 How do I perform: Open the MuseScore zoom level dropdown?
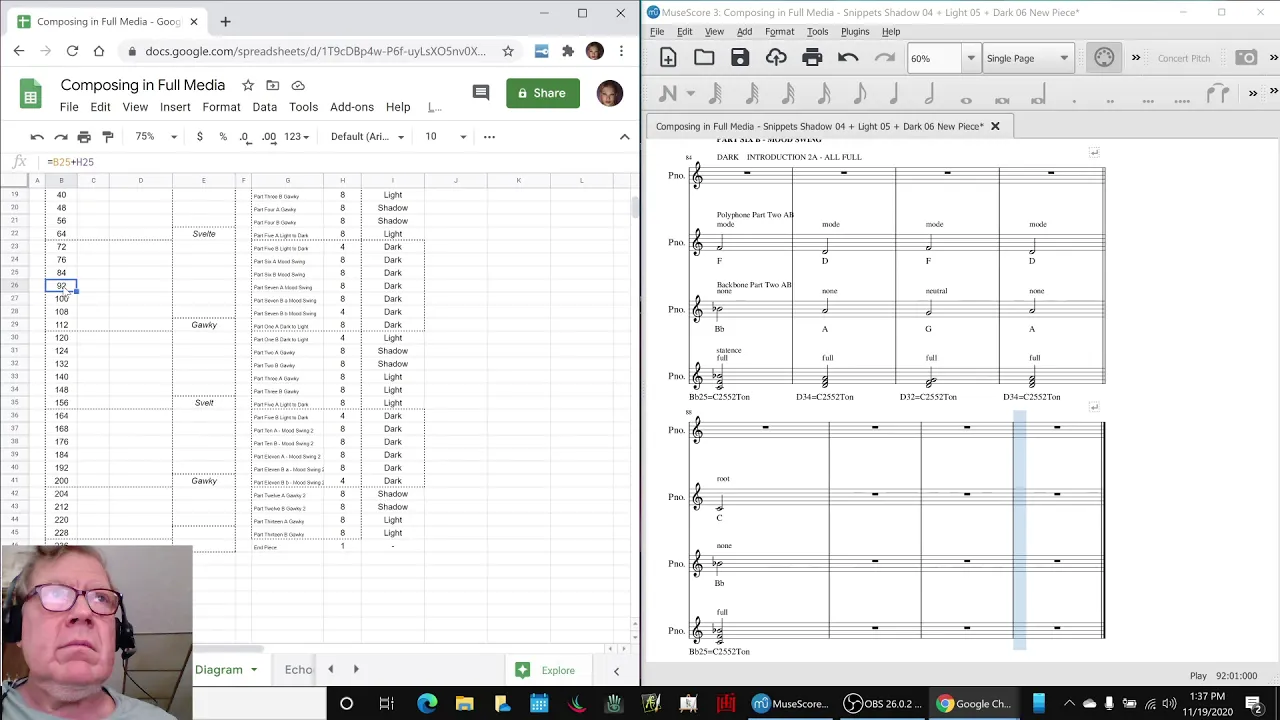pos(970,58)
